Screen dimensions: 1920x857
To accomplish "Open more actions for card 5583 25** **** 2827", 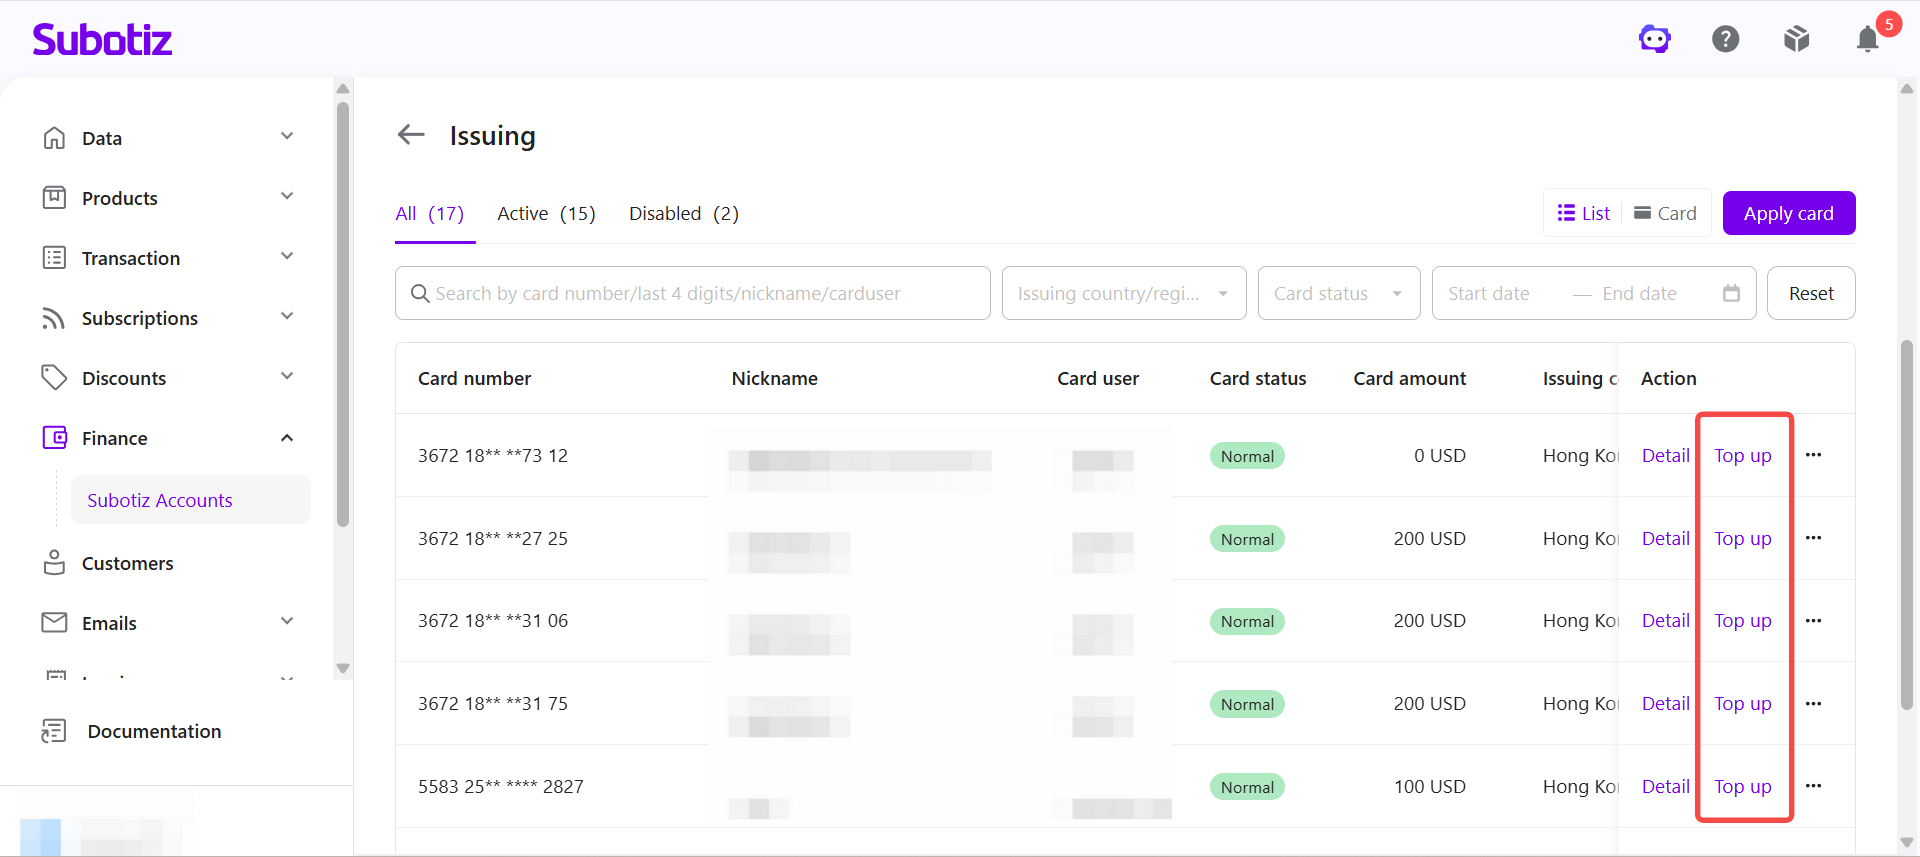I will pyautogui.click(x=1814, y=786).
